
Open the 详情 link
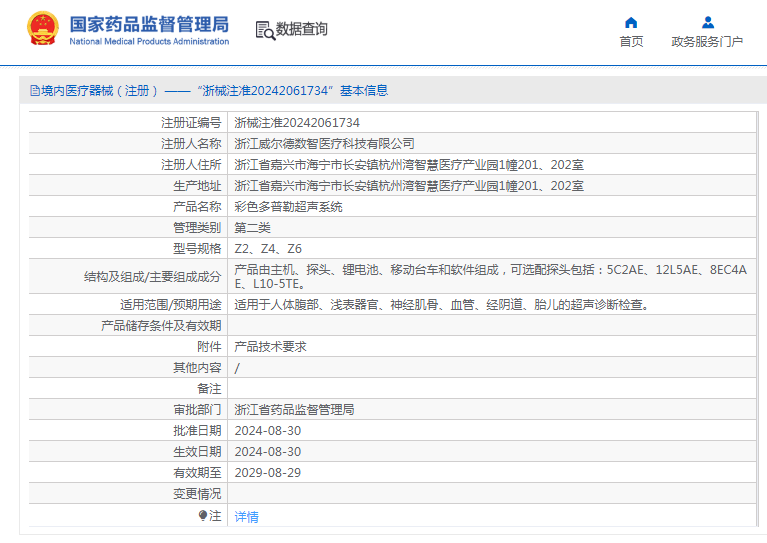coord(246,517)
